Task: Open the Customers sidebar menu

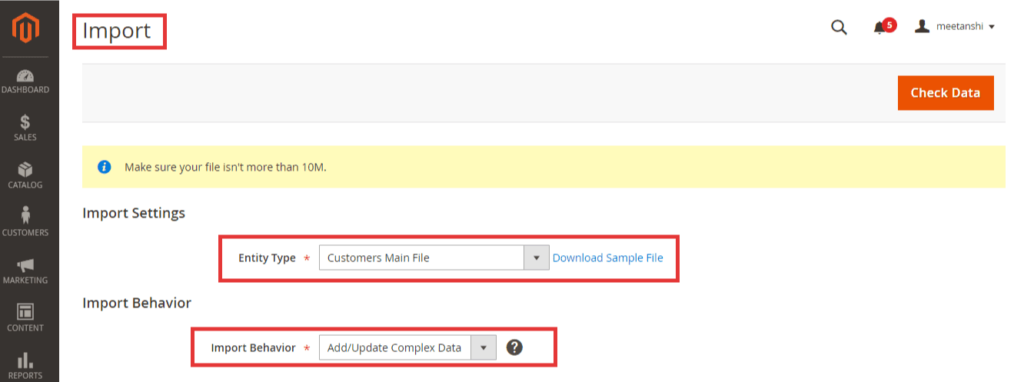Action: click(25, 222)
